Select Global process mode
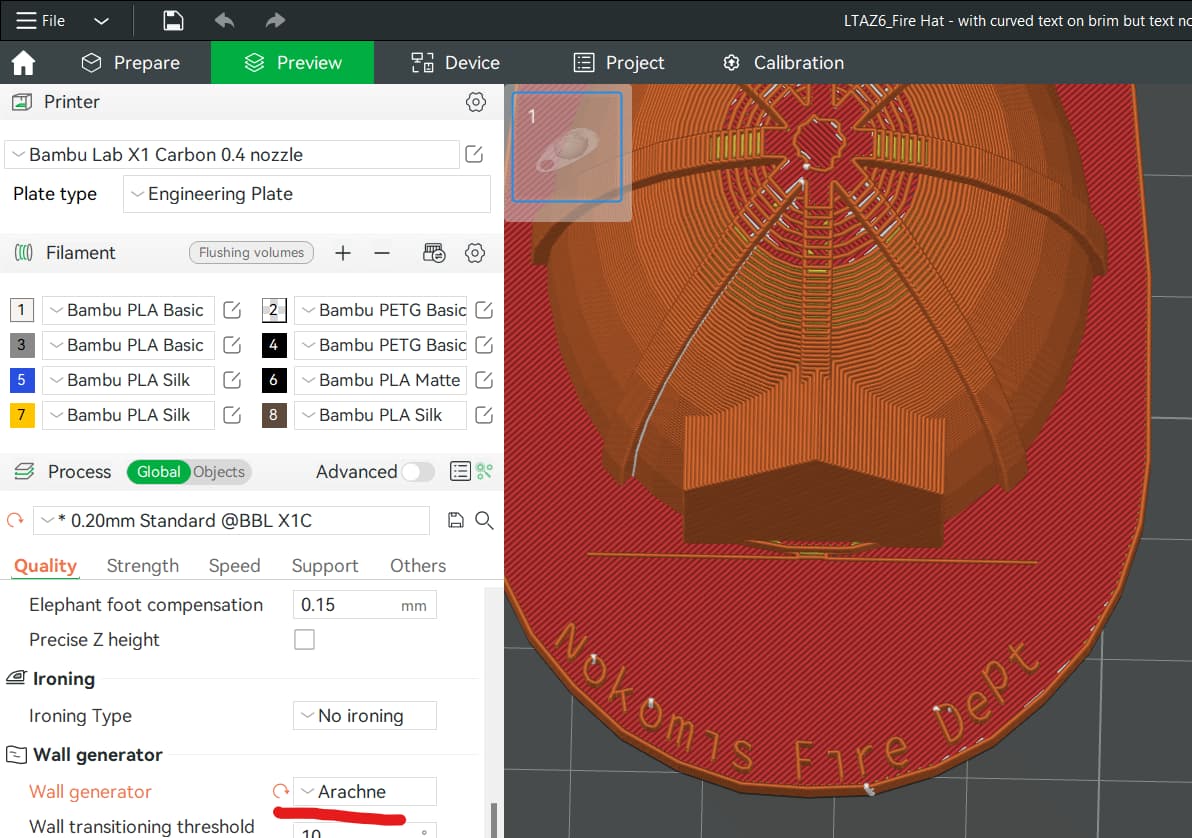Image resolution: width=1192 pixels, height=838 pixels. click(x=158, y=471)
